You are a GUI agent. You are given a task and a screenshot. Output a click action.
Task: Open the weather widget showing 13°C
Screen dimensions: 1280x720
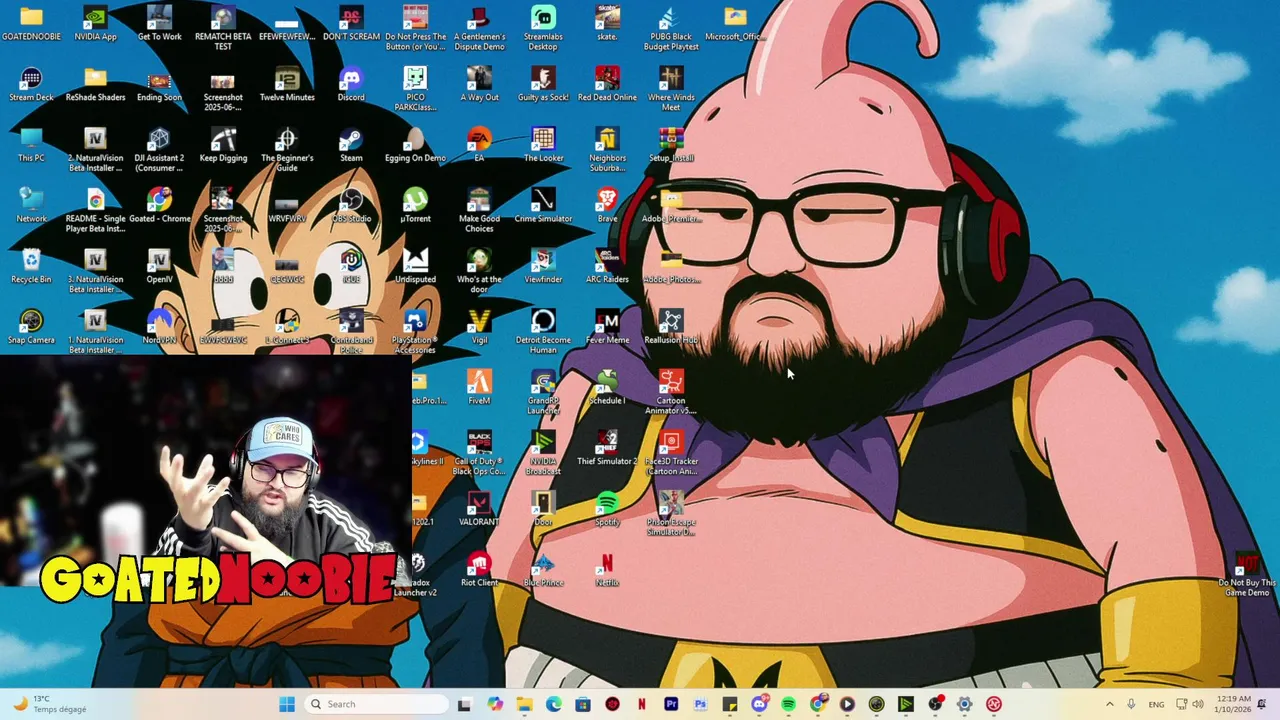click(x=52, y=704)
